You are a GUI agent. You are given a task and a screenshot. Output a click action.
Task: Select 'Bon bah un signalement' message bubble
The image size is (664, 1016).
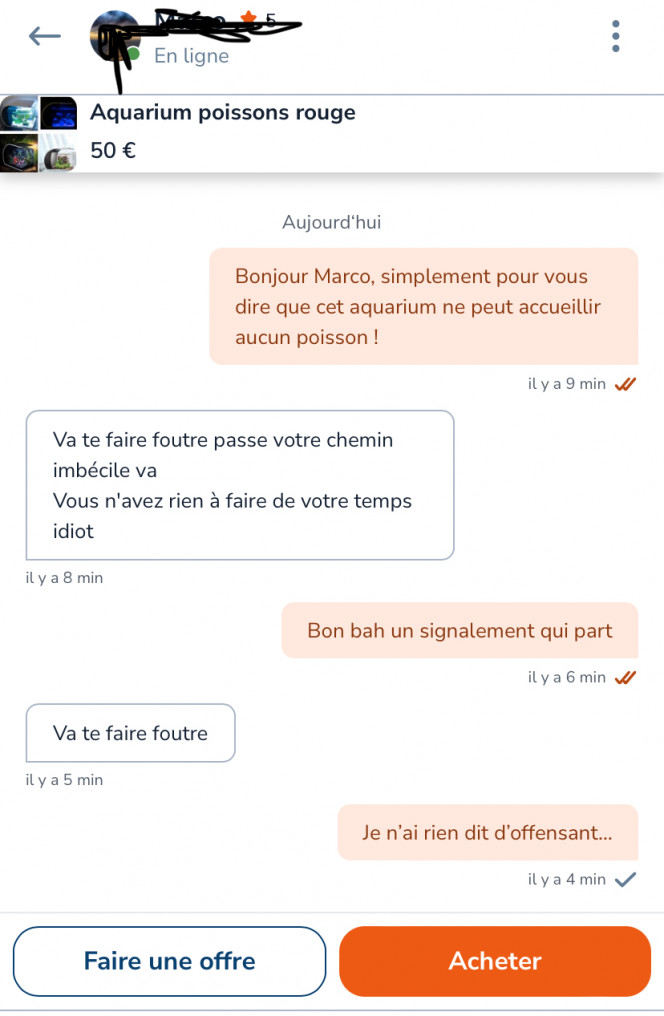click(x=460, y=630)
